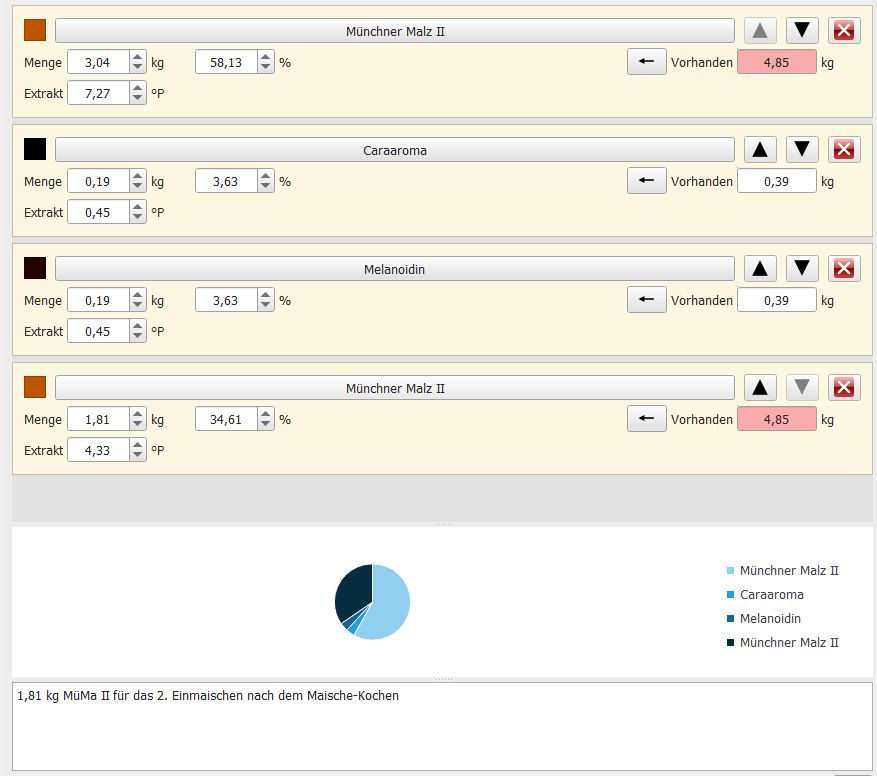877x776 pixels.
Task: Increase Caraaroma Menge with up spinner
Action: pyautogui.click(x=137, y=176)
